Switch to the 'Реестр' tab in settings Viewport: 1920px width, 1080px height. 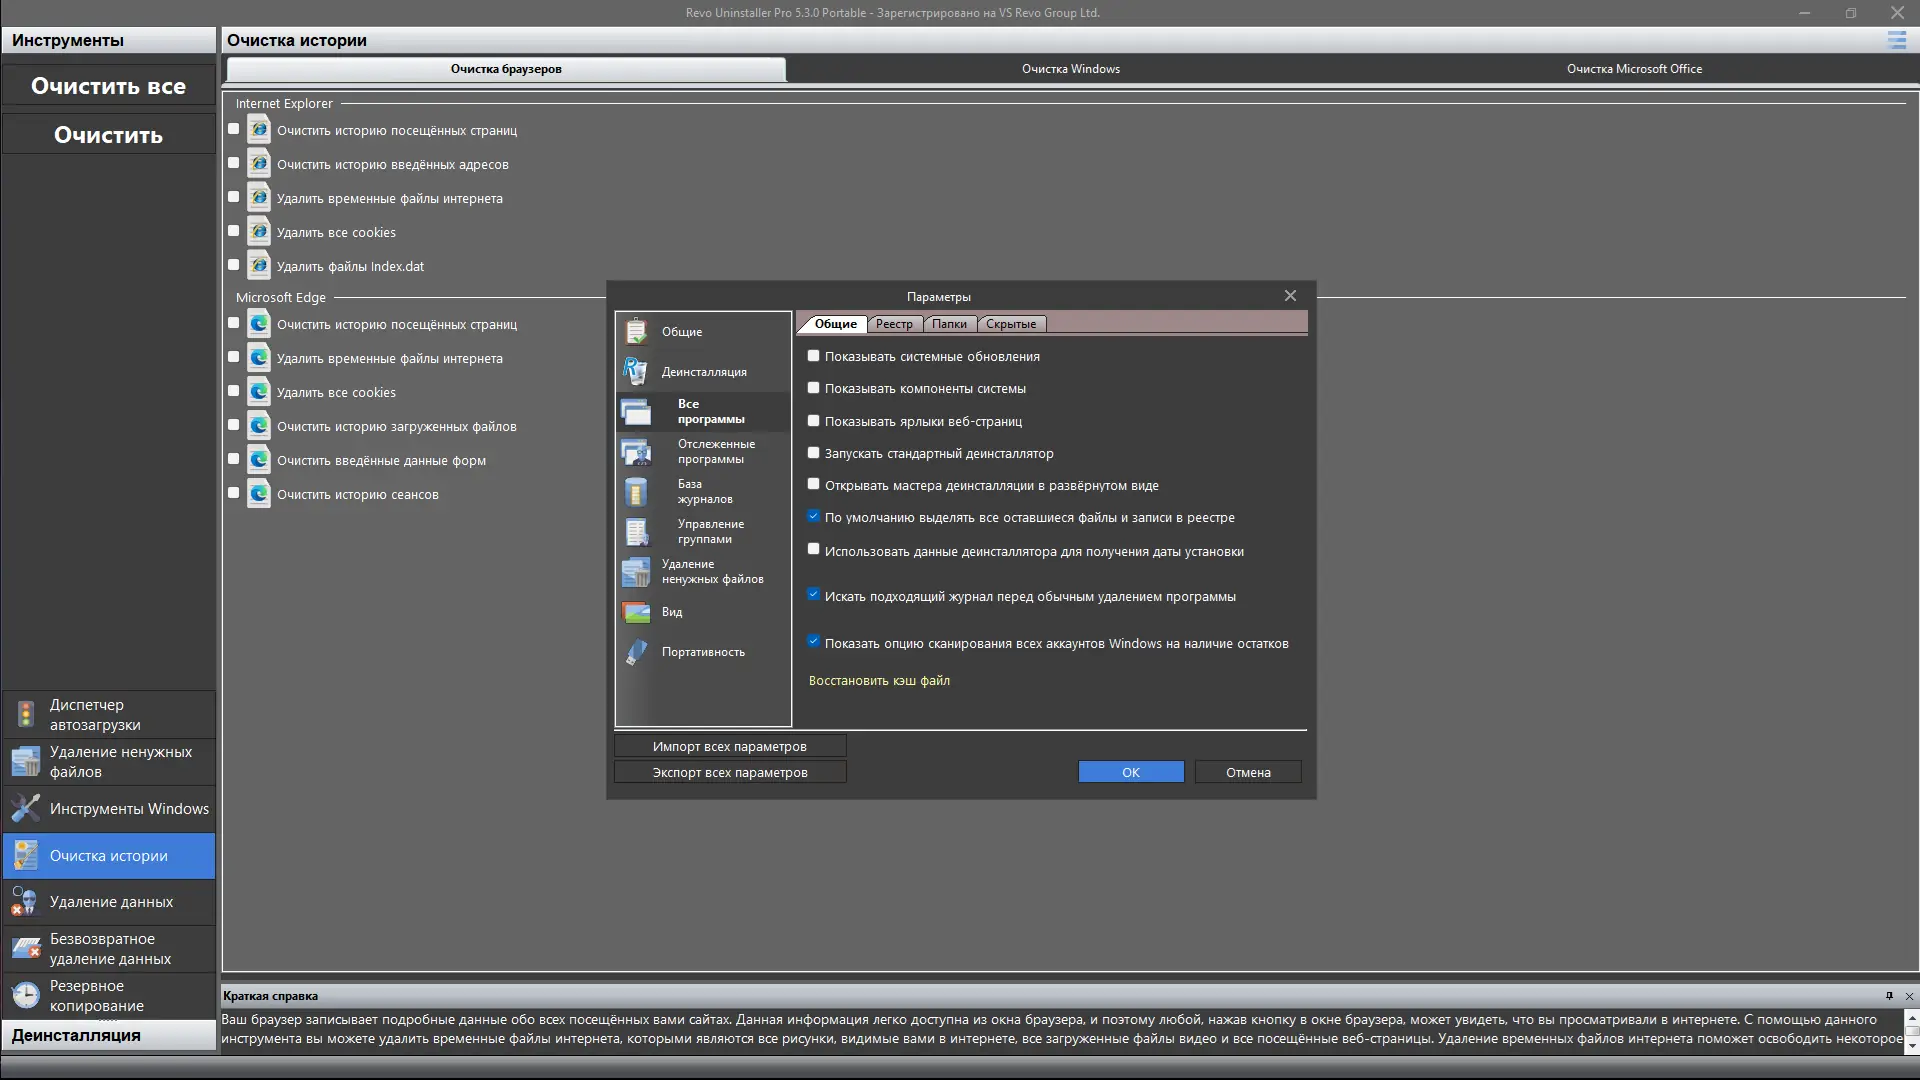point(894,324)
